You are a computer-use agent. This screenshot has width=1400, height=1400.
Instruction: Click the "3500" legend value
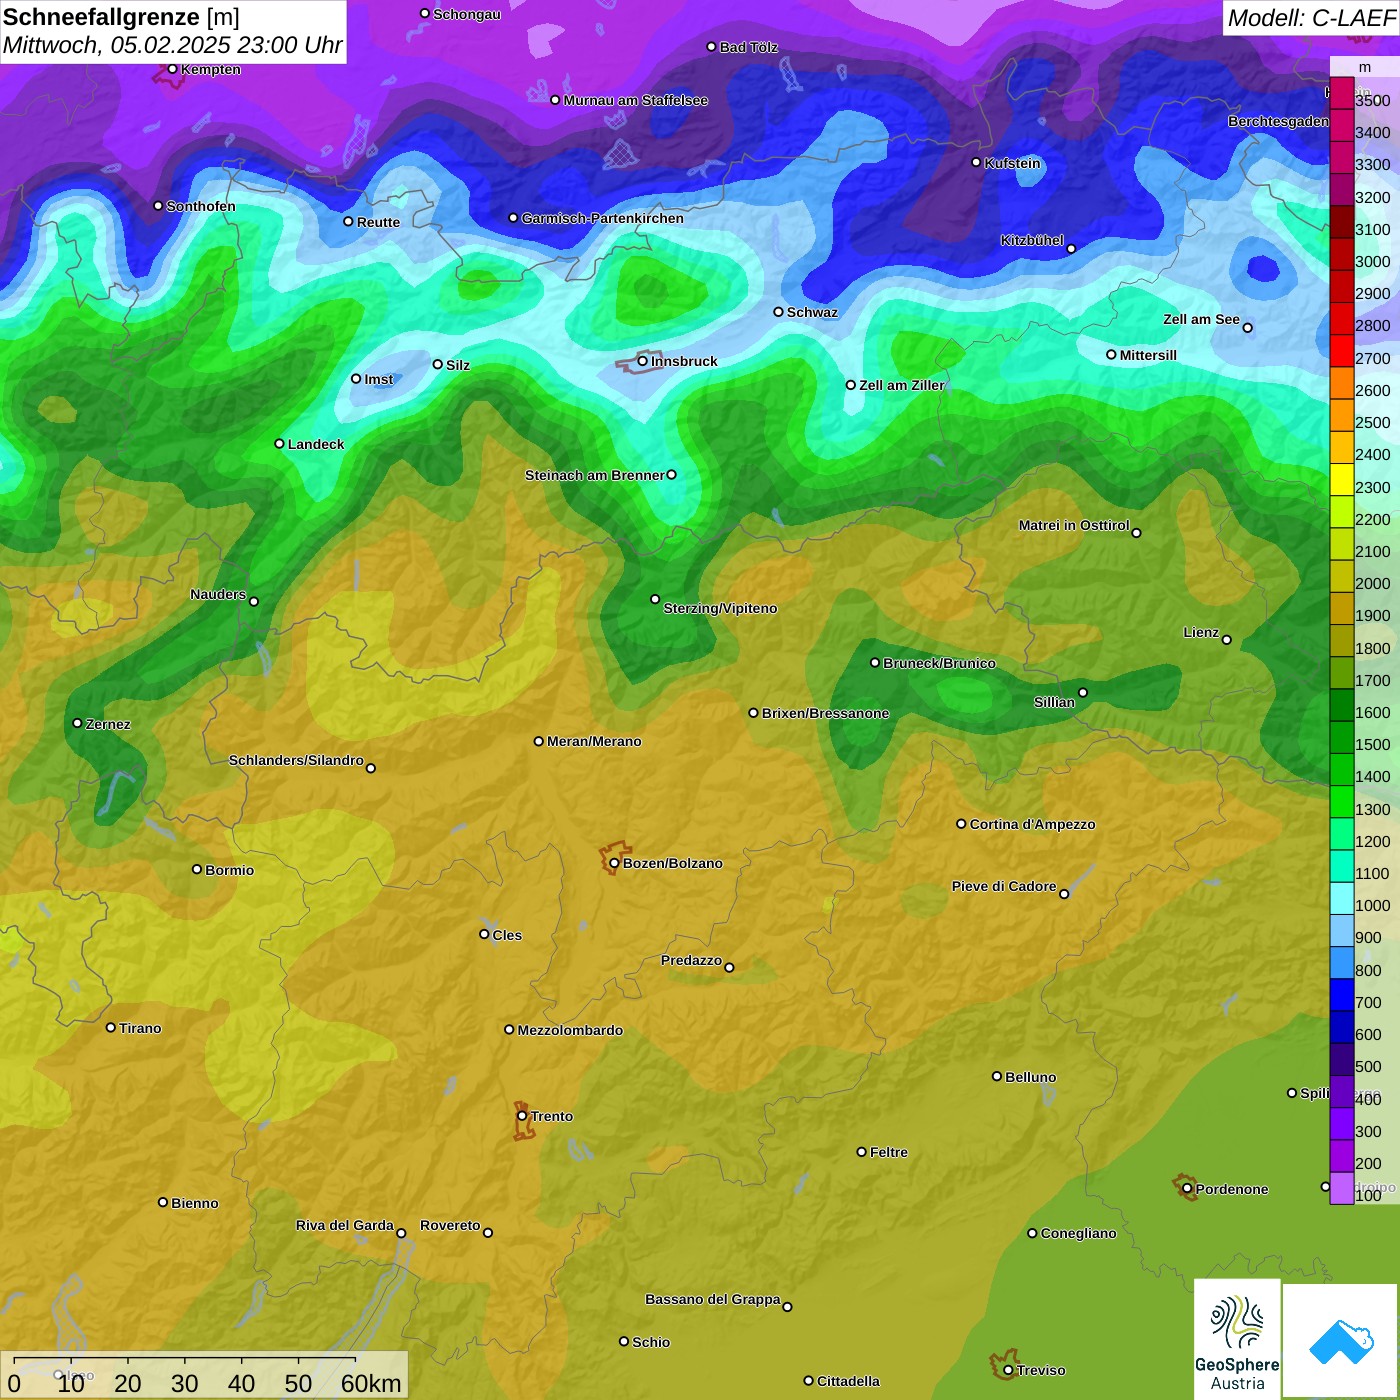[x=1373, y=101]
